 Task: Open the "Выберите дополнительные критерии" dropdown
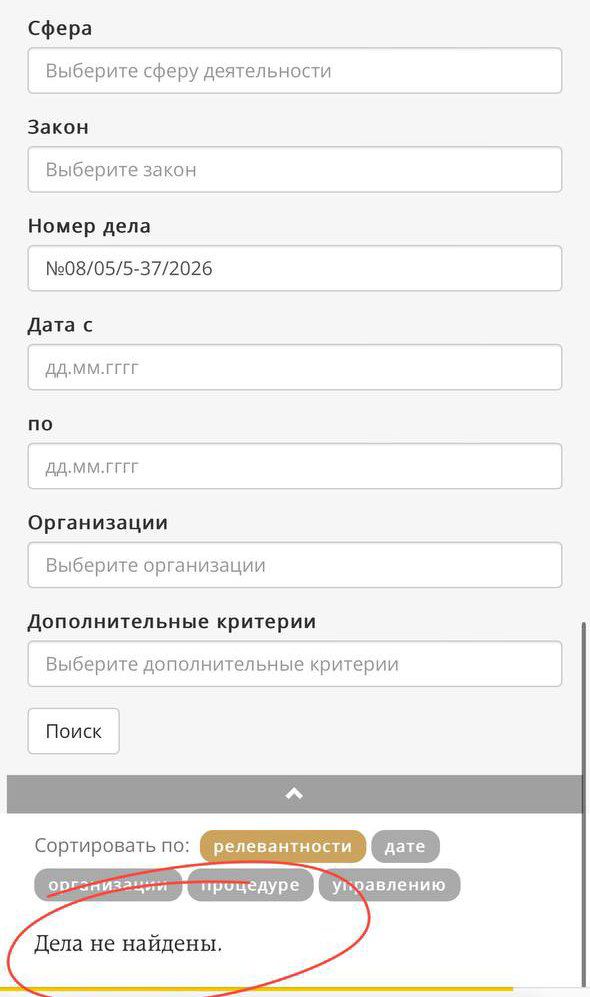pos(295,663)
